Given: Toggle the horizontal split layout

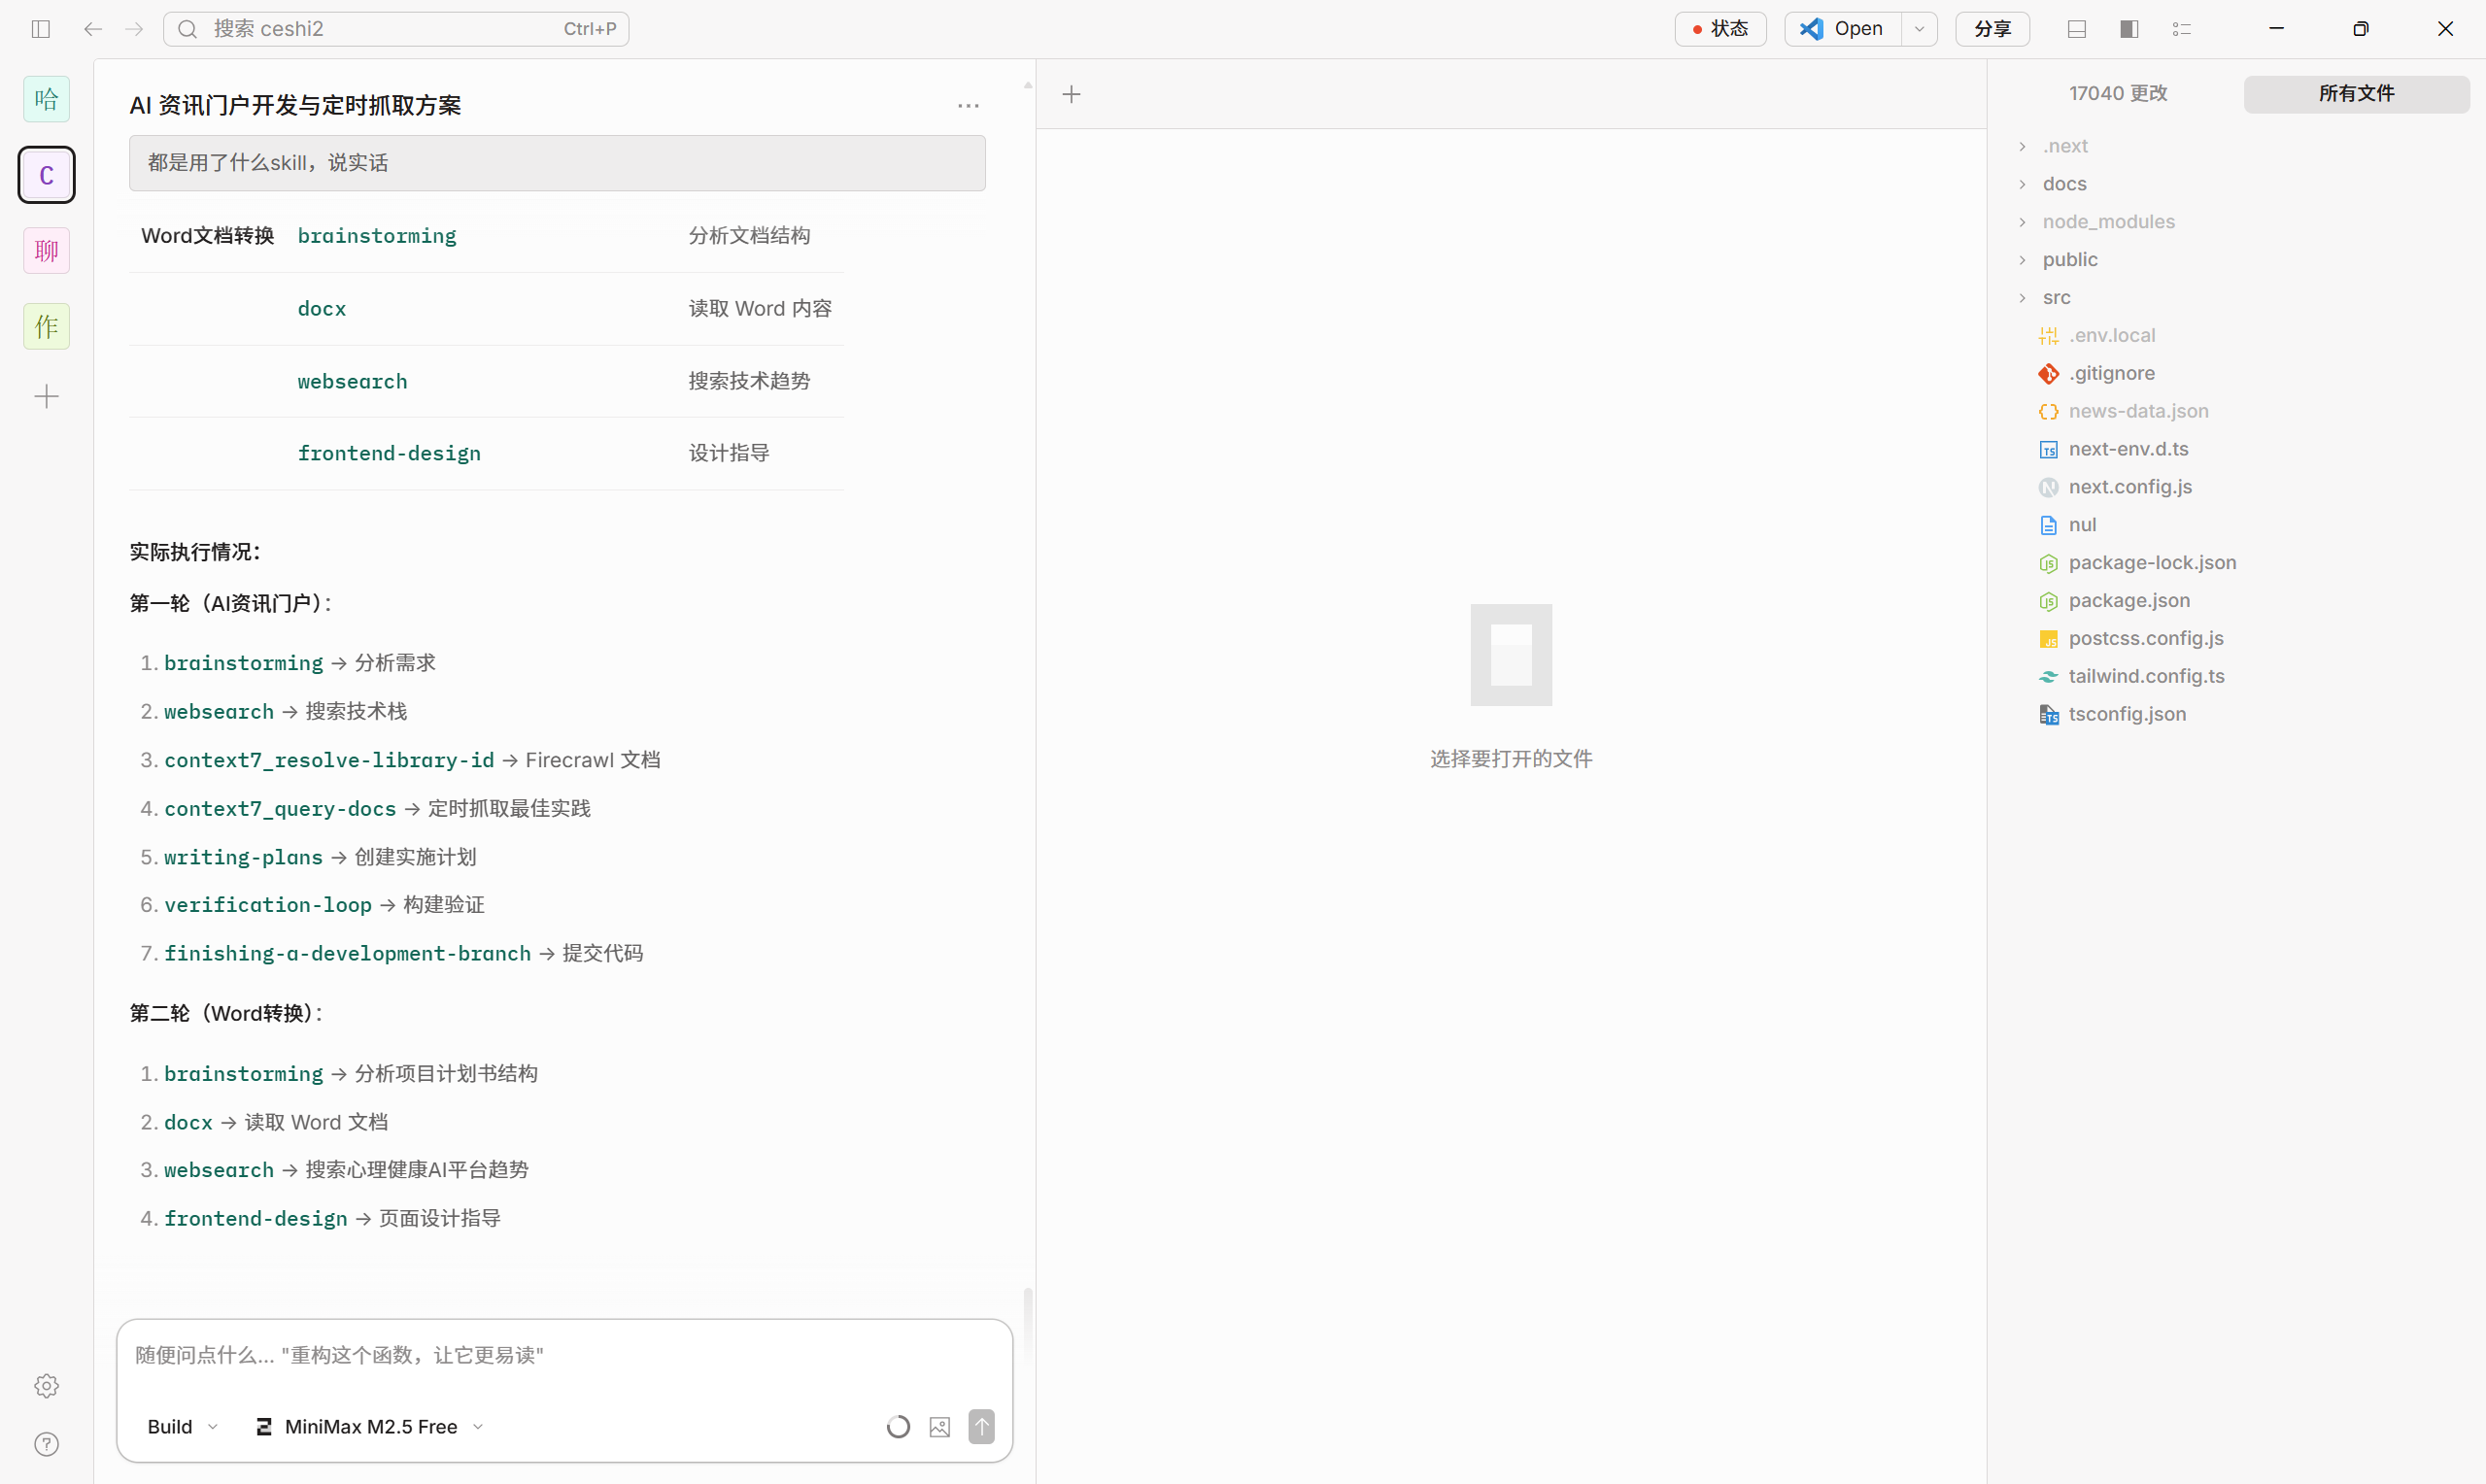Looking at the screenshot, I should (2076, 29).
